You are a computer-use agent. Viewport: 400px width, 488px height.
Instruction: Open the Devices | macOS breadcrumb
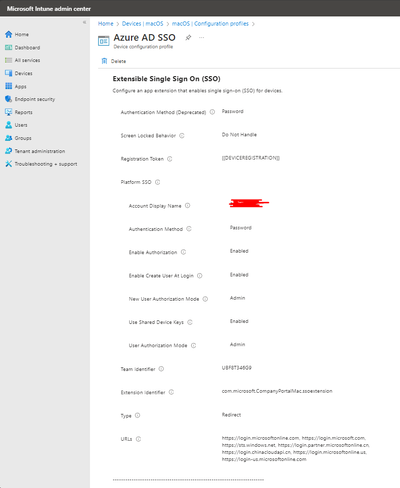(x=143, y=24)
